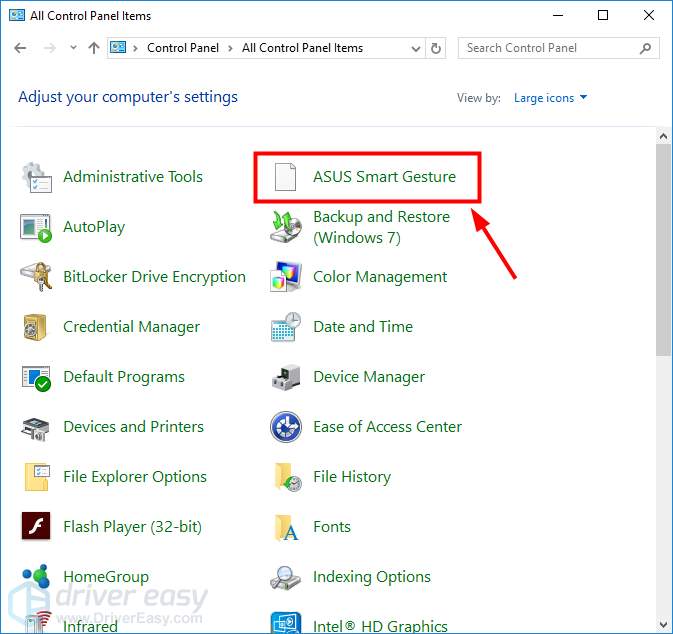This screenshot has height=634, width=673.
Task: Open the Color Management link
Action: click(380, 277)
